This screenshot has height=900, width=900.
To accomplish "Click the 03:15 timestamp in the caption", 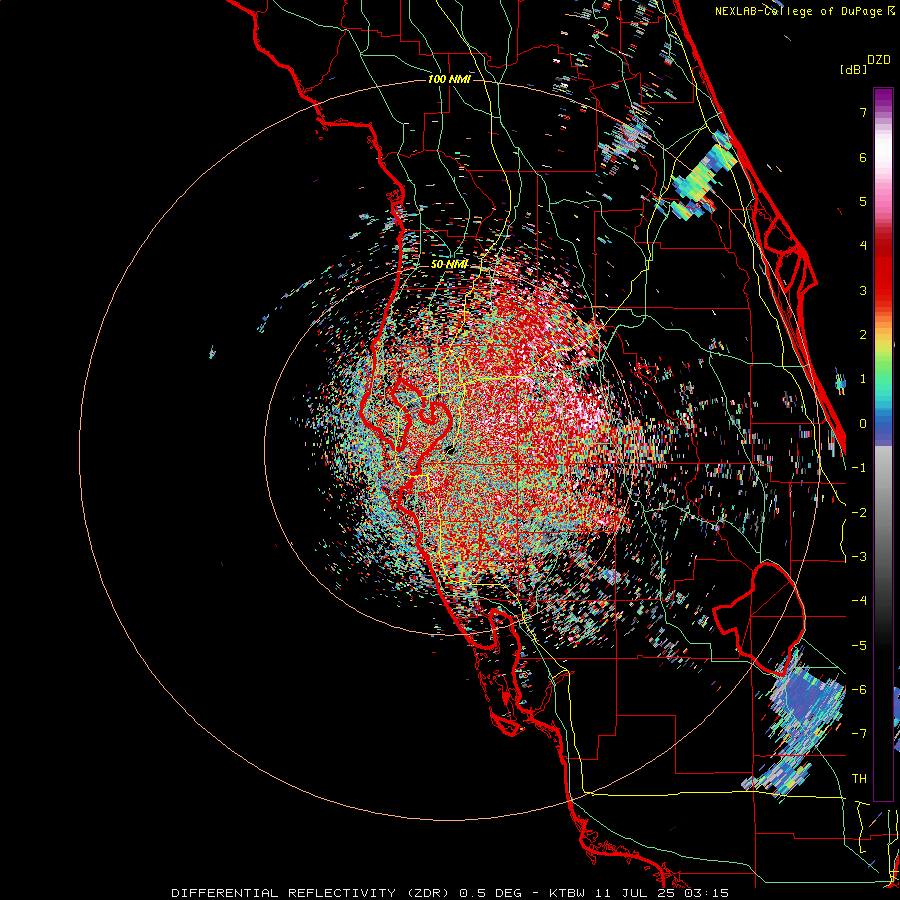I will [707, 893].
